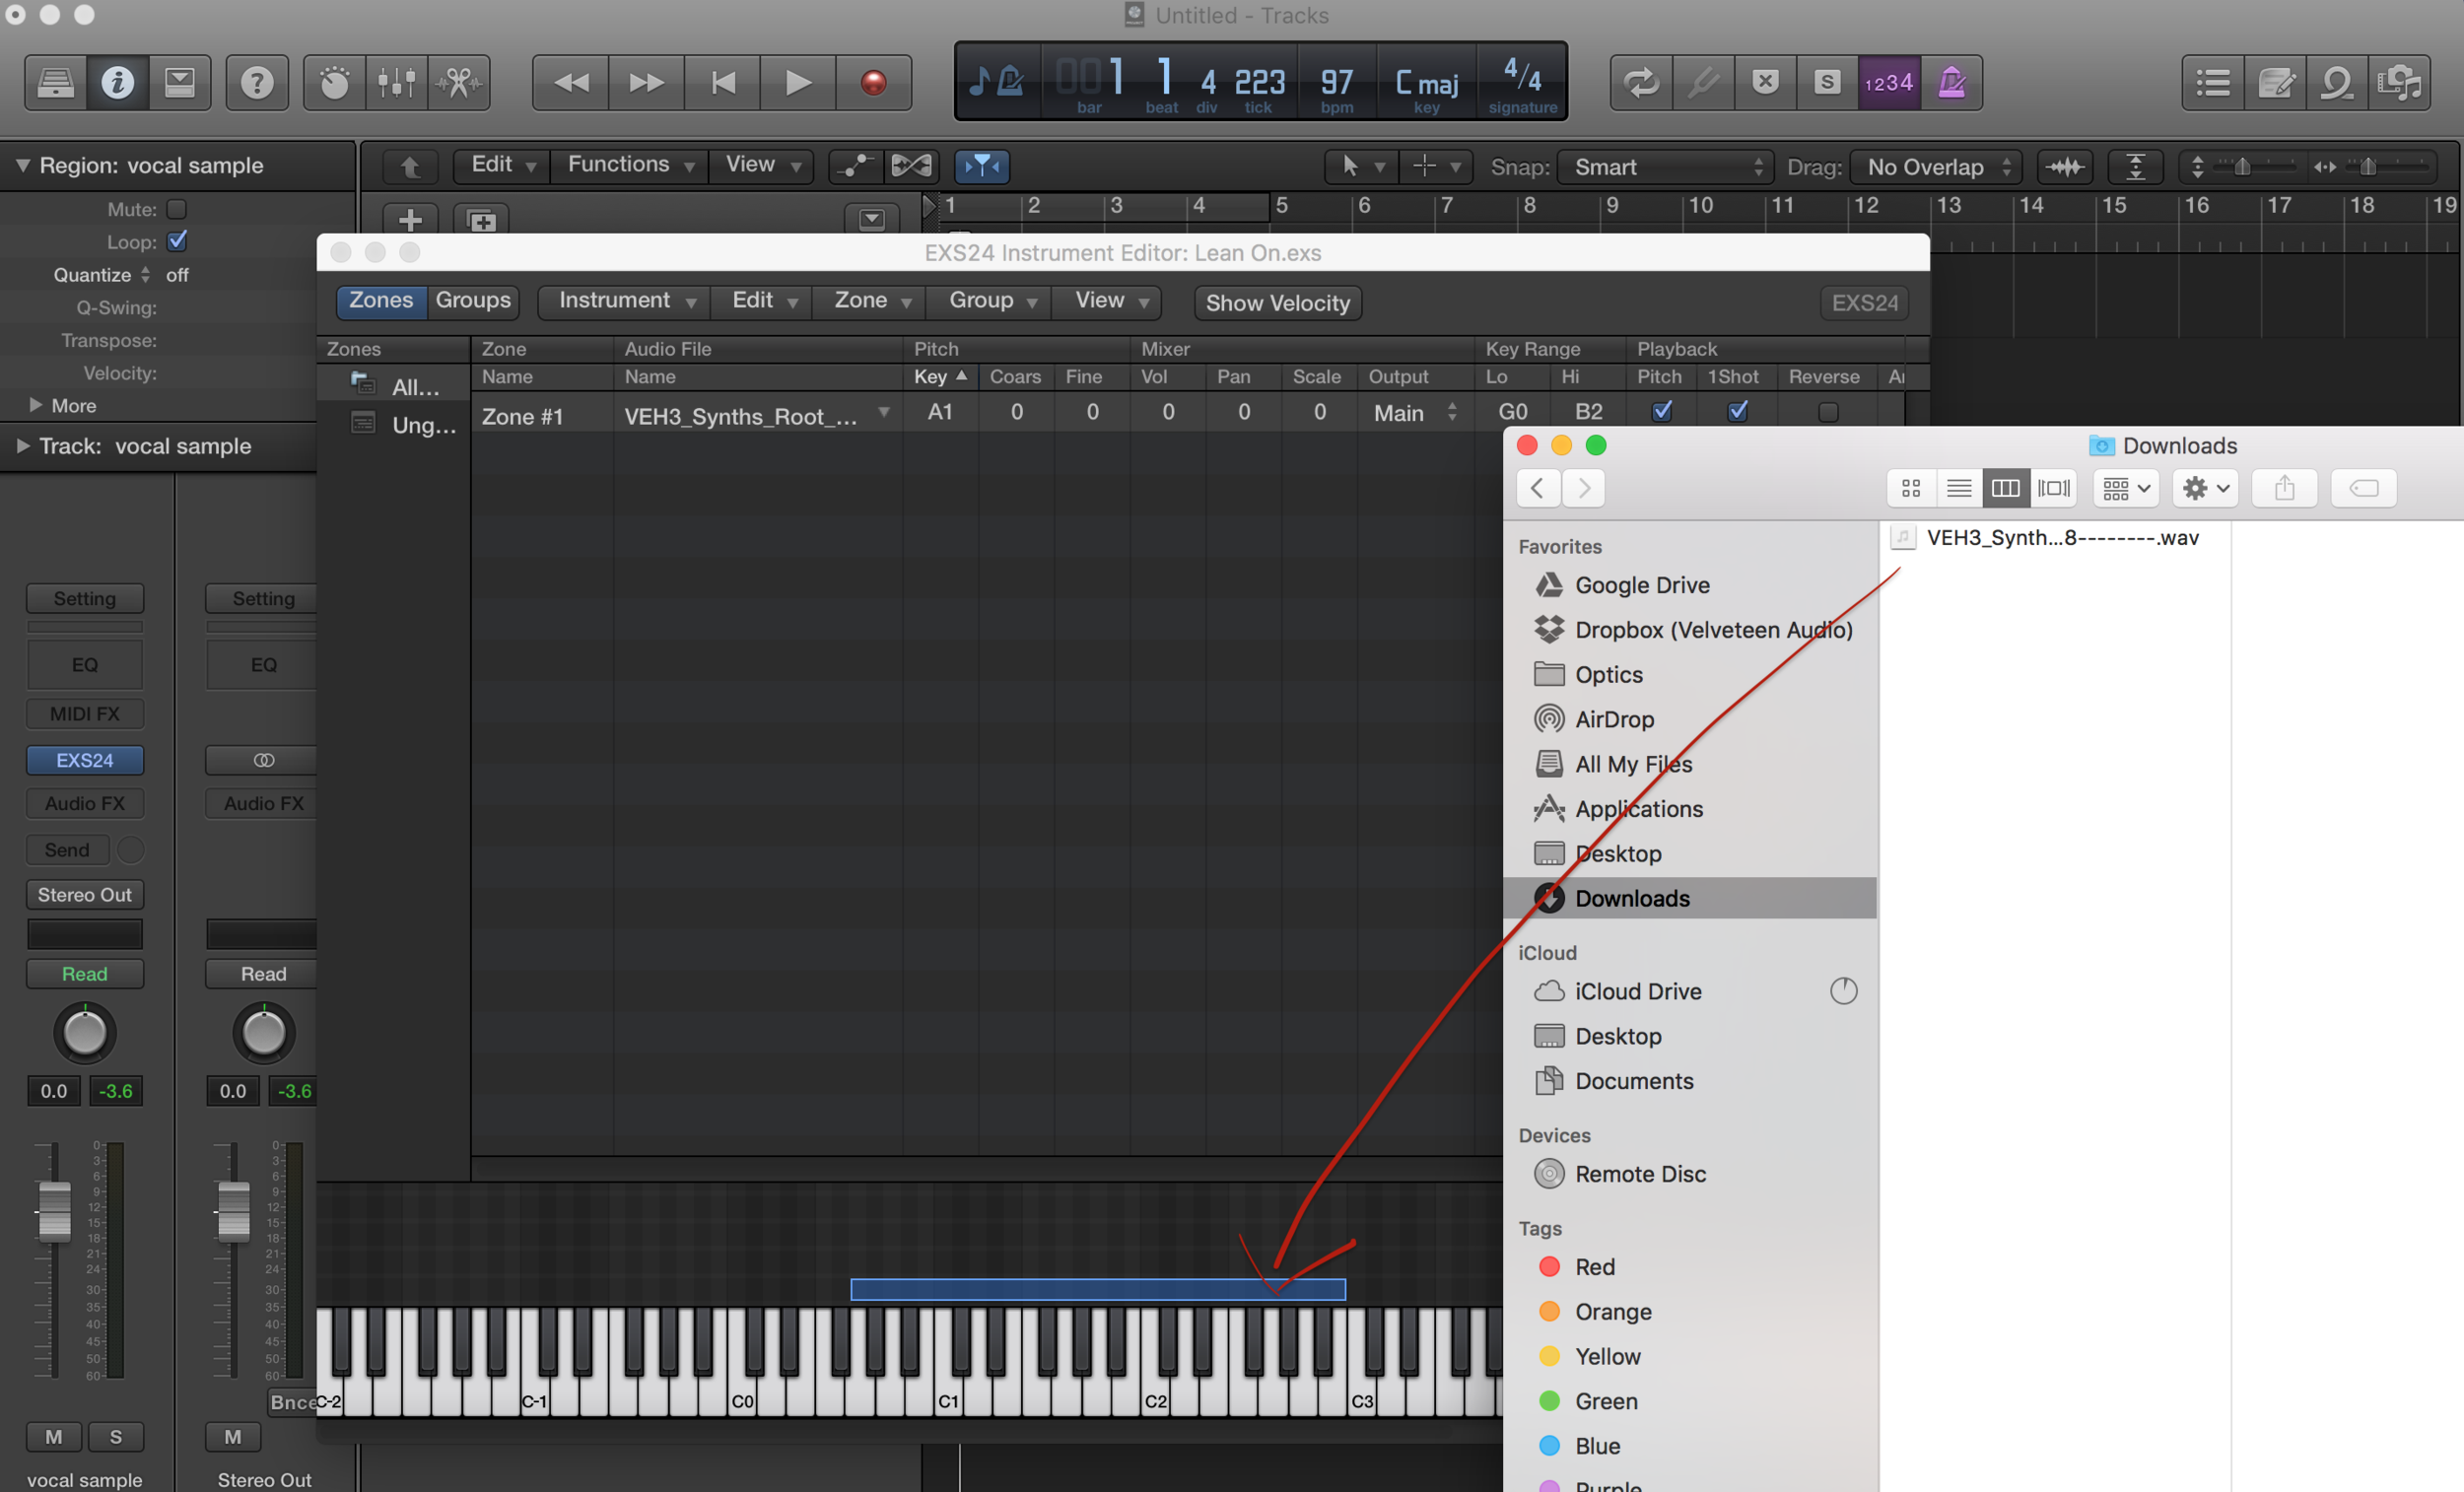Open List Editors icon
The height and width of the screenshot is (1492, 2464).
pyautogui.click(x=2213, y=82)
